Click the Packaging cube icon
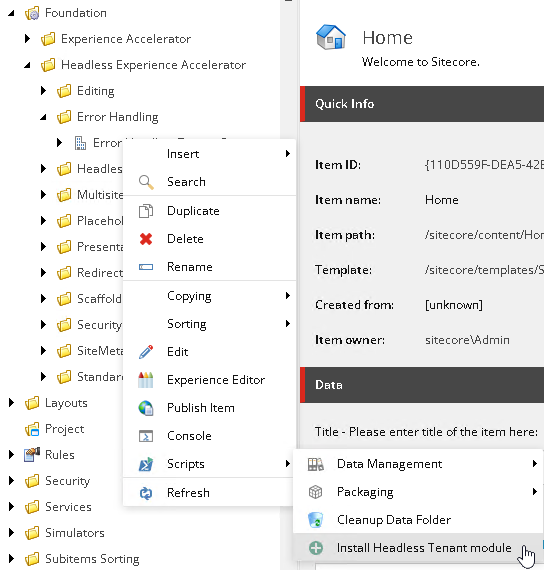The height and width of the screenshot is (570, 544). point(315,492)
